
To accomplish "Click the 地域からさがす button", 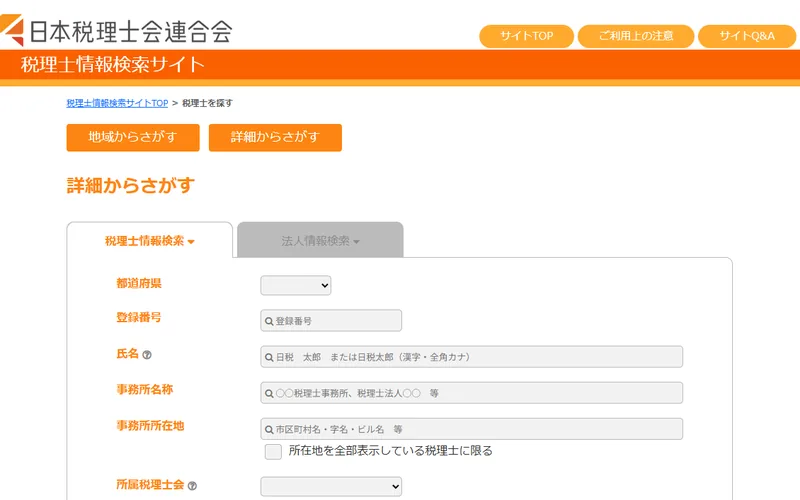I will 133,137.
